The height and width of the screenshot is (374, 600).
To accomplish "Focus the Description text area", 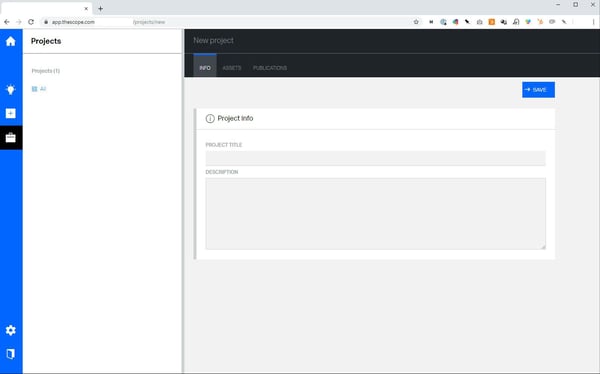I will click(375, 214).
